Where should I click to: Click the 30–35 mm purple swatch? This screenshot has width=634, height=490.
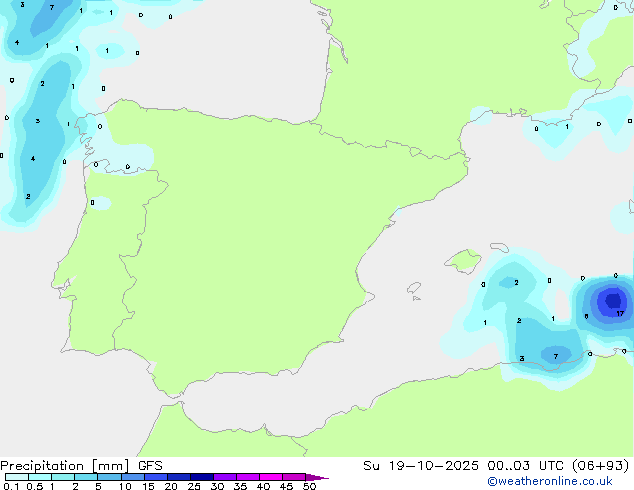click(x=224, y=477)
